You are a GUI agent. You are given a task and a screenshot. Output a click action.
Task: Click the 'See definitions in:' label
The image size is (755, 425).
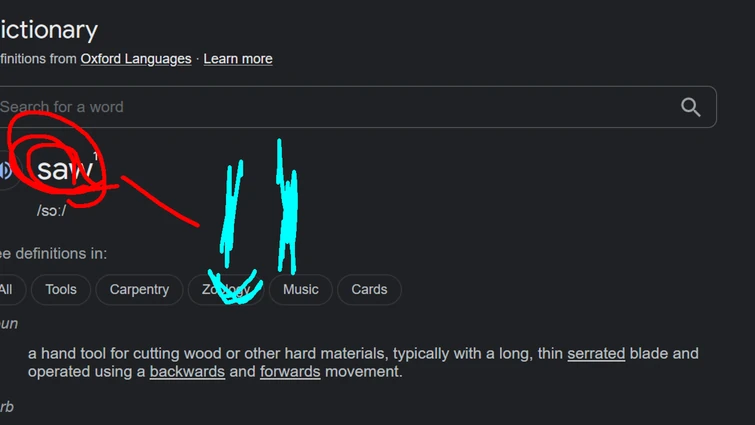coord(54,253)
